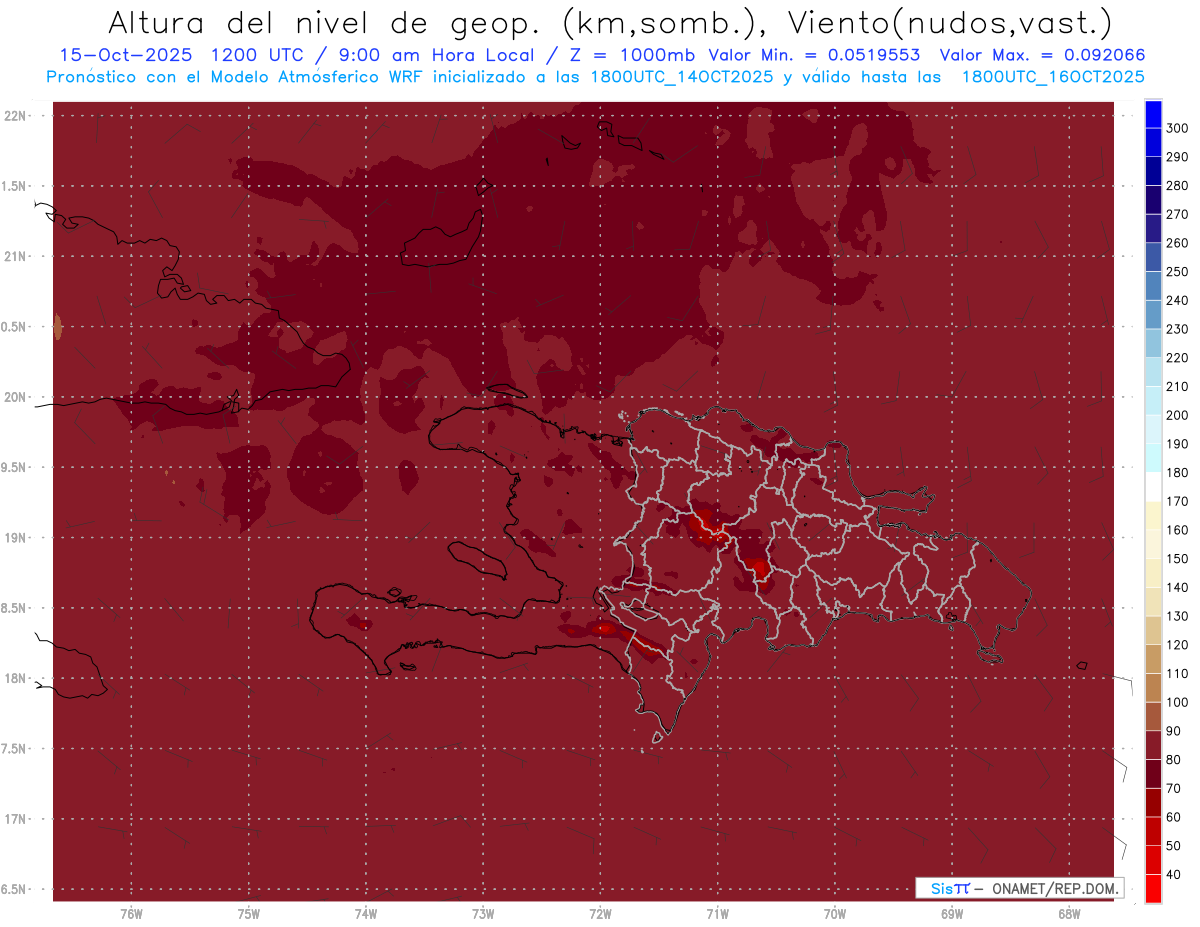
Task: Click the '80' colorbar value
Action: [x=1172, y=760]
